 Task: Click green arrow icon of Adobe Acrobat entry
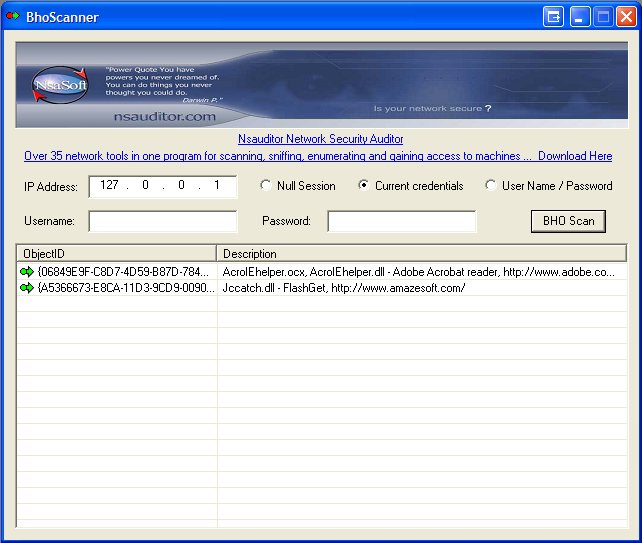pyautogui.click(x=27, y=272)
